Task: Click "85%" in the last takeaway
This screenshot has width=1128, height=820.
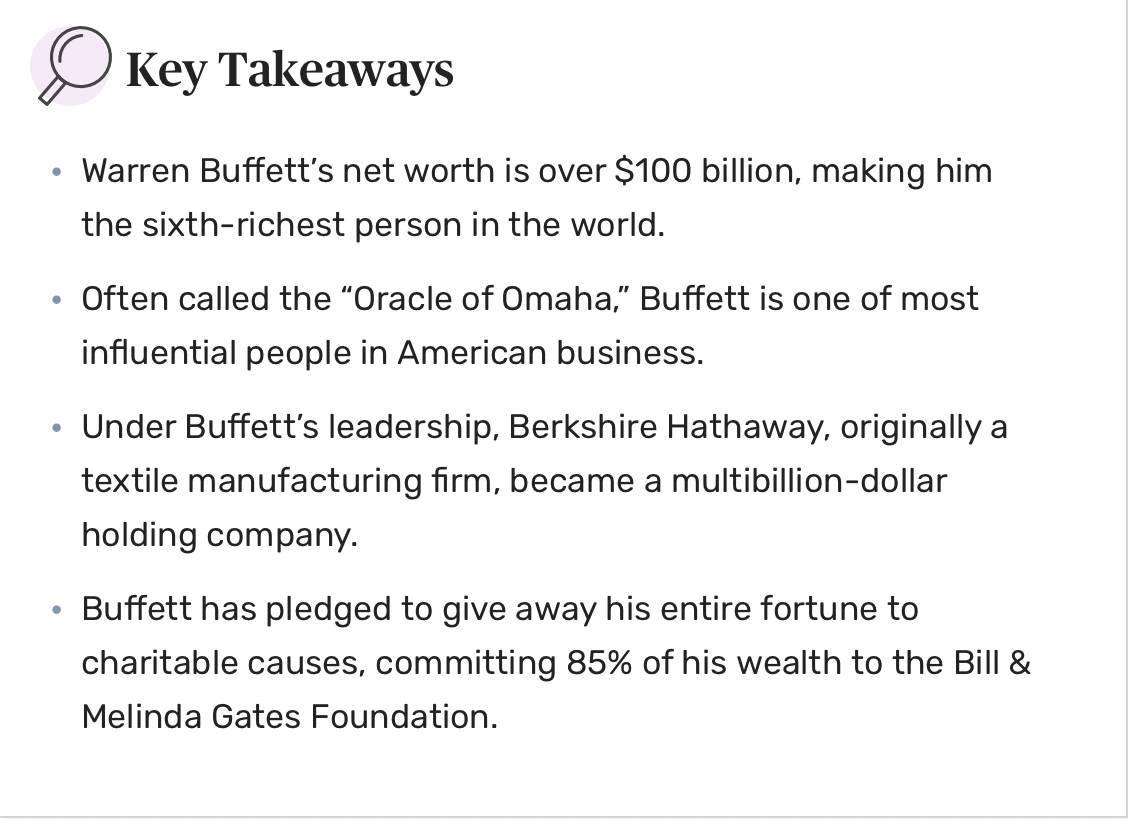Action: (x=599, y=662)
